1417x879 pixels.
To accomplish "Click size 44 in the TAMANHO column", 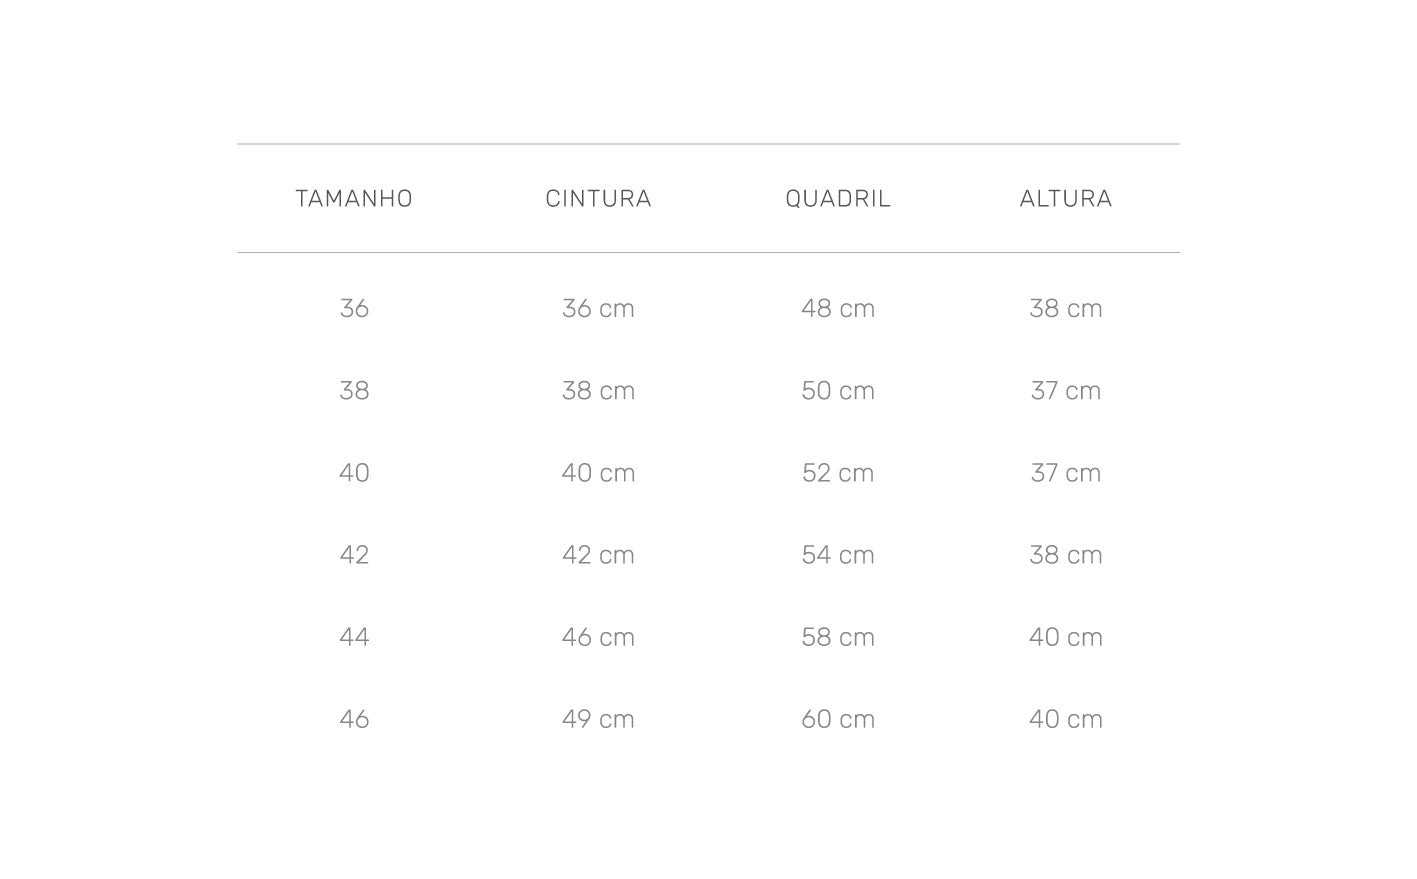I will 354,636.
